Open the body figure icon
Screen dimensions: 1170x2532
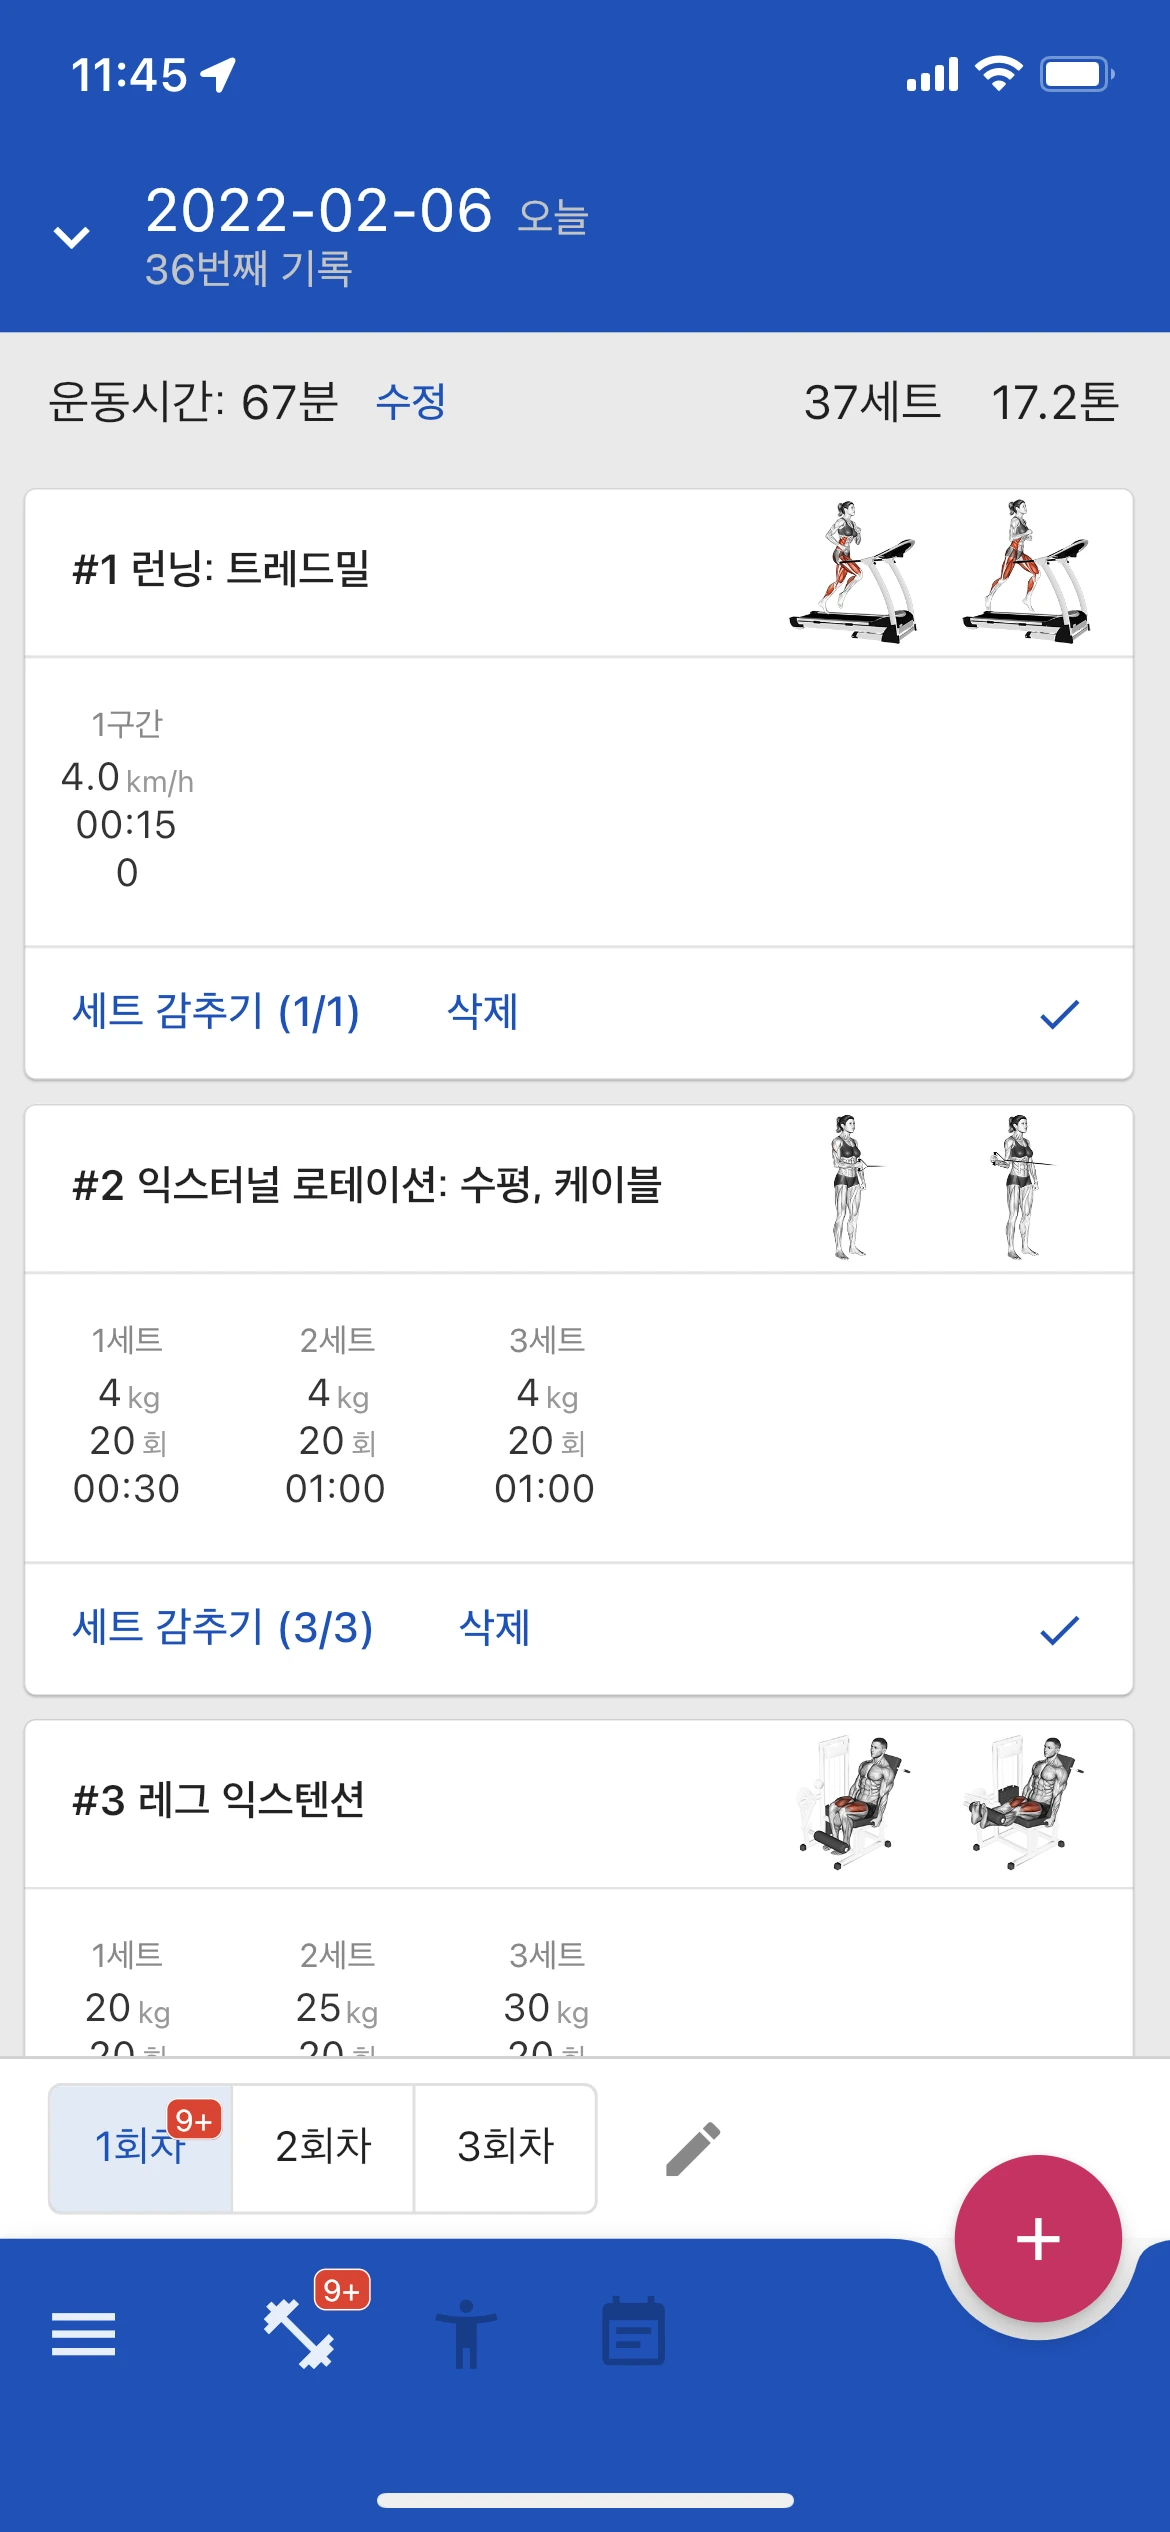466,2334
